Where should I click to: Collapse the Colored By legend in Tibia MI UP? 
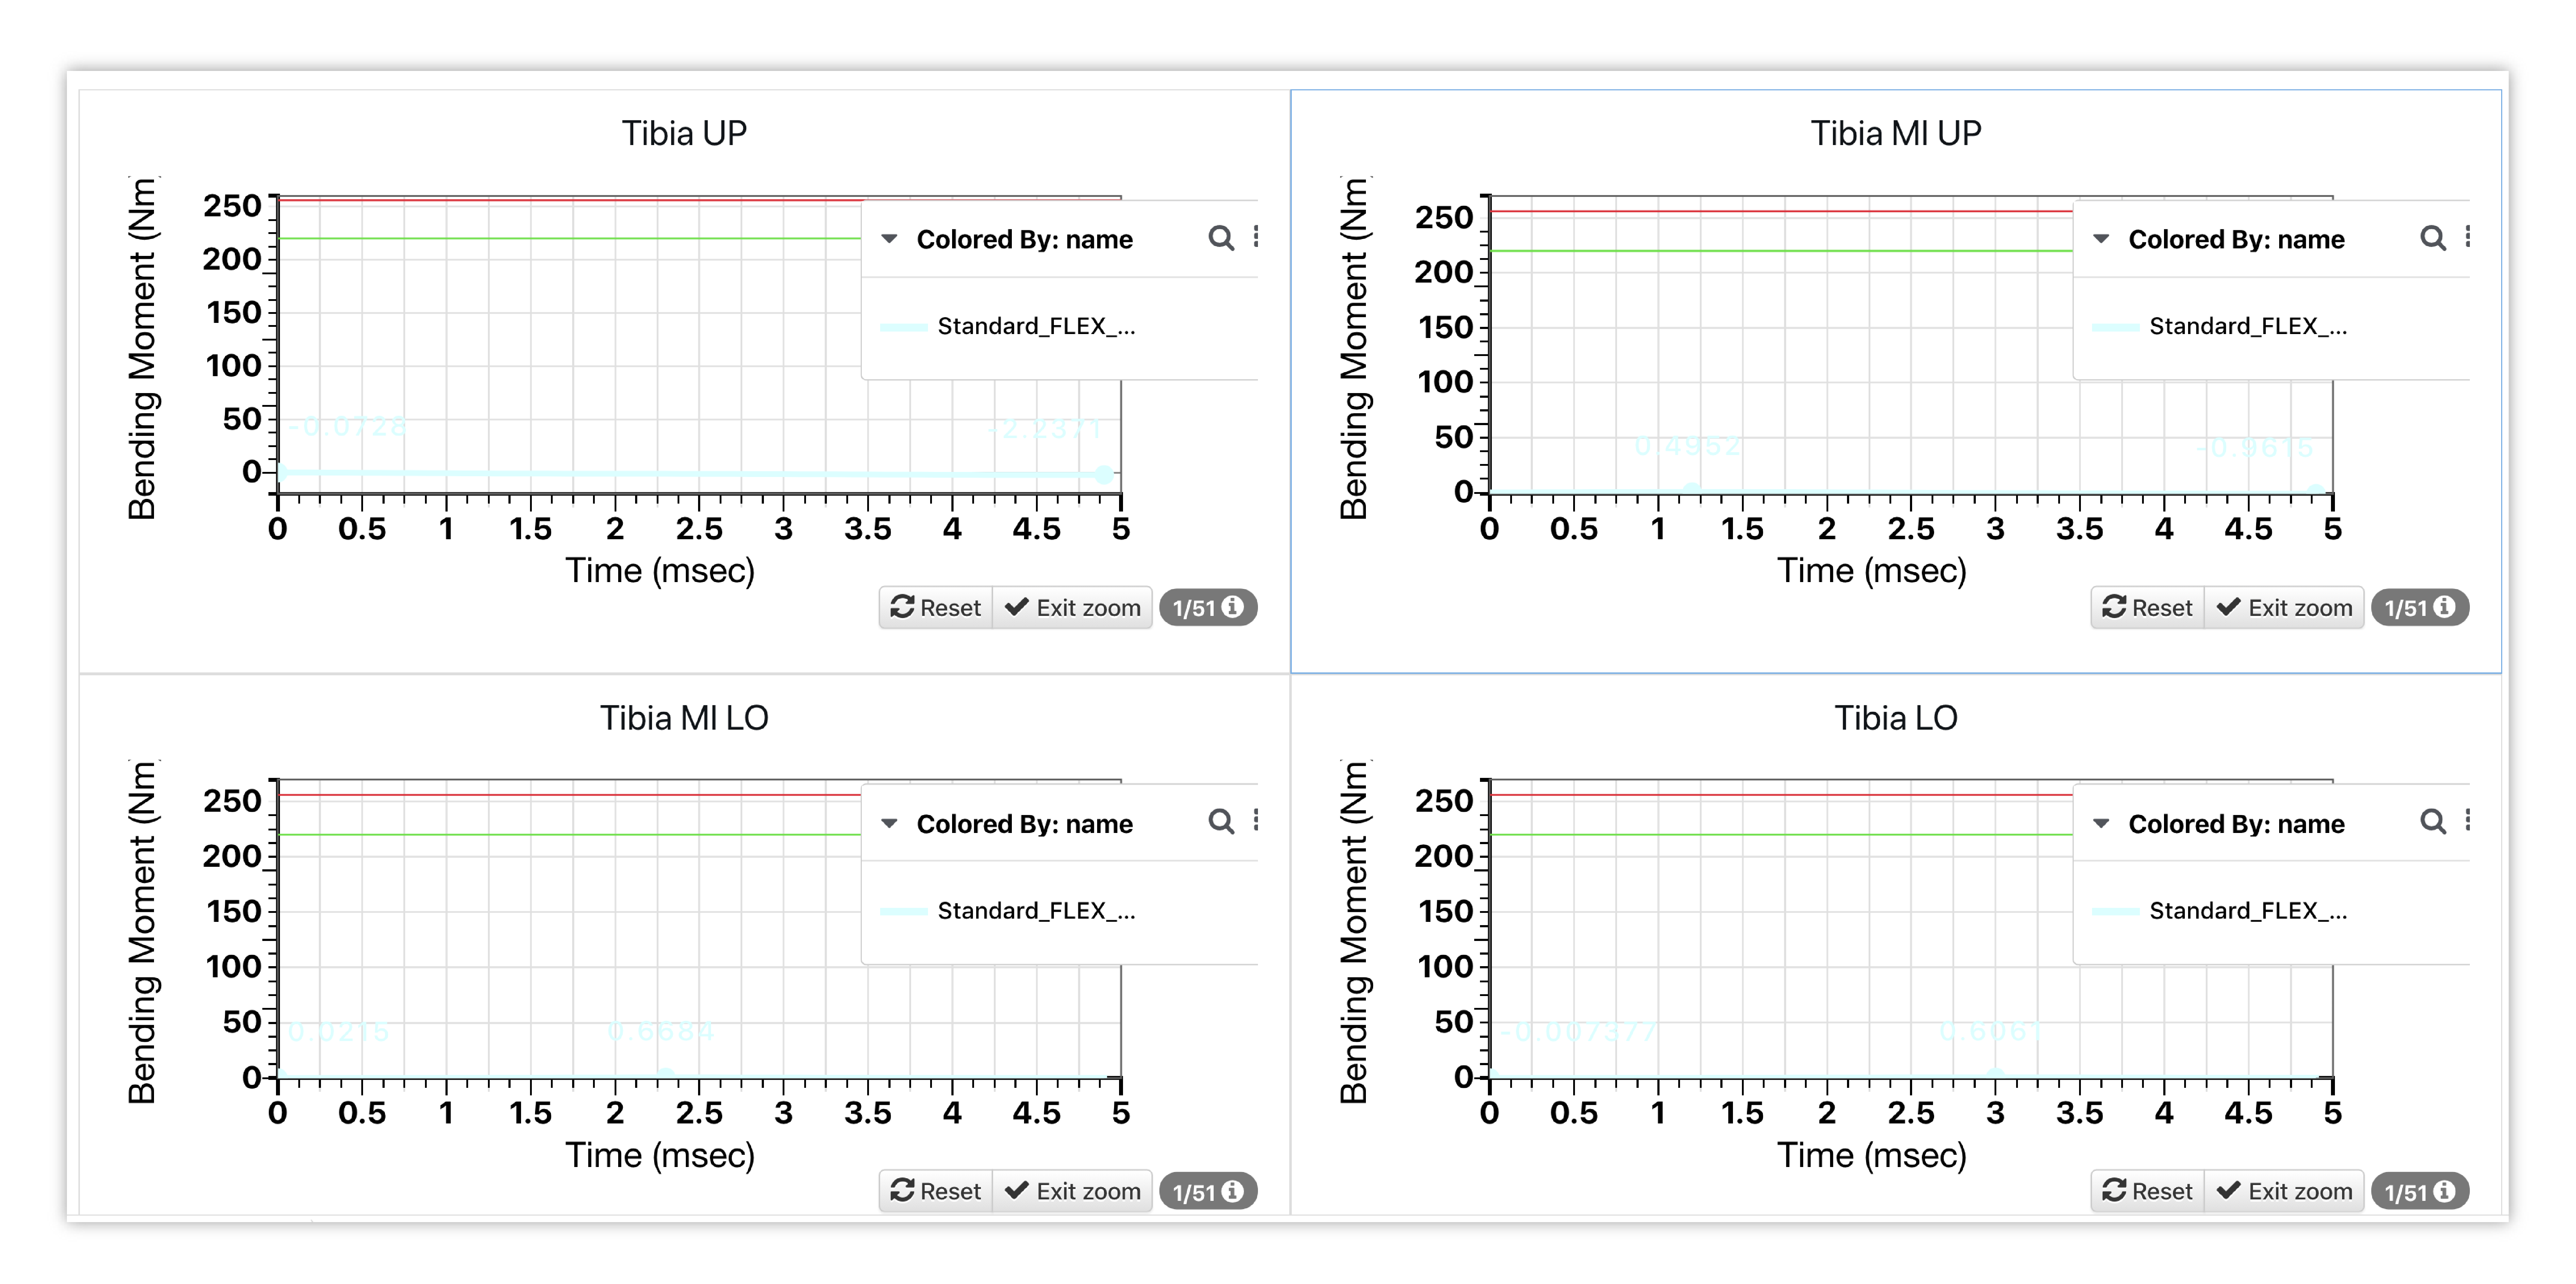(x=2101, y=239)
